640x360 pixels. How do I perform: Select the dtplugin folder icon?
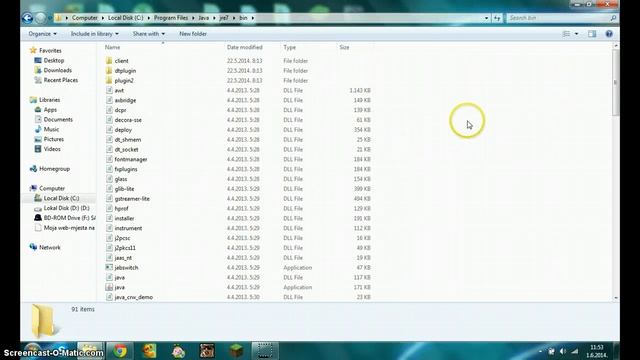(x=109, y=71)
